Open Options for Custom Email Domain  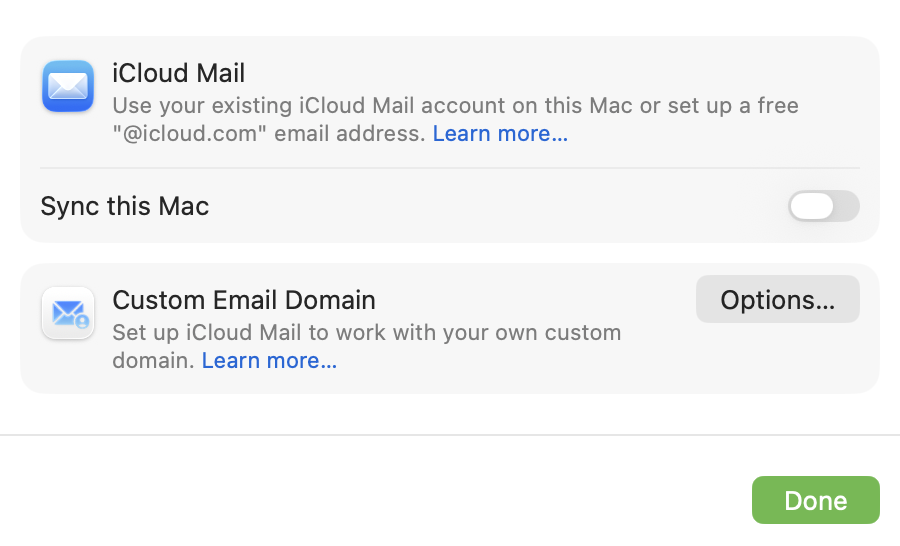click(x=777, y=300)
